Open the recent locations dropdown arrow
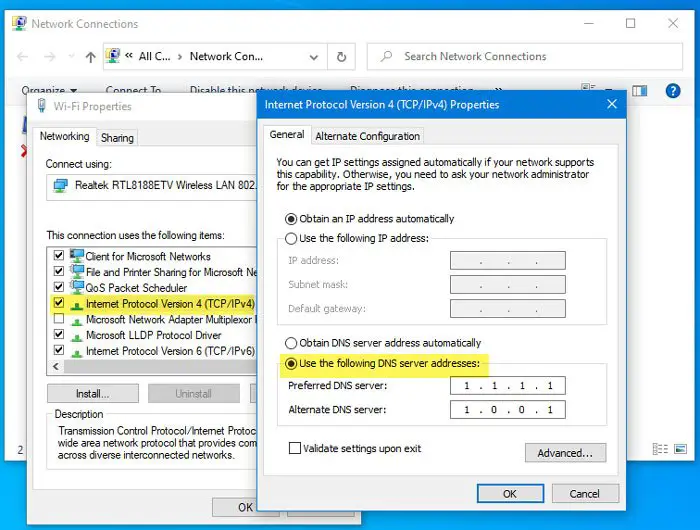This screenshot has height=530, width=700. [71, 56]
